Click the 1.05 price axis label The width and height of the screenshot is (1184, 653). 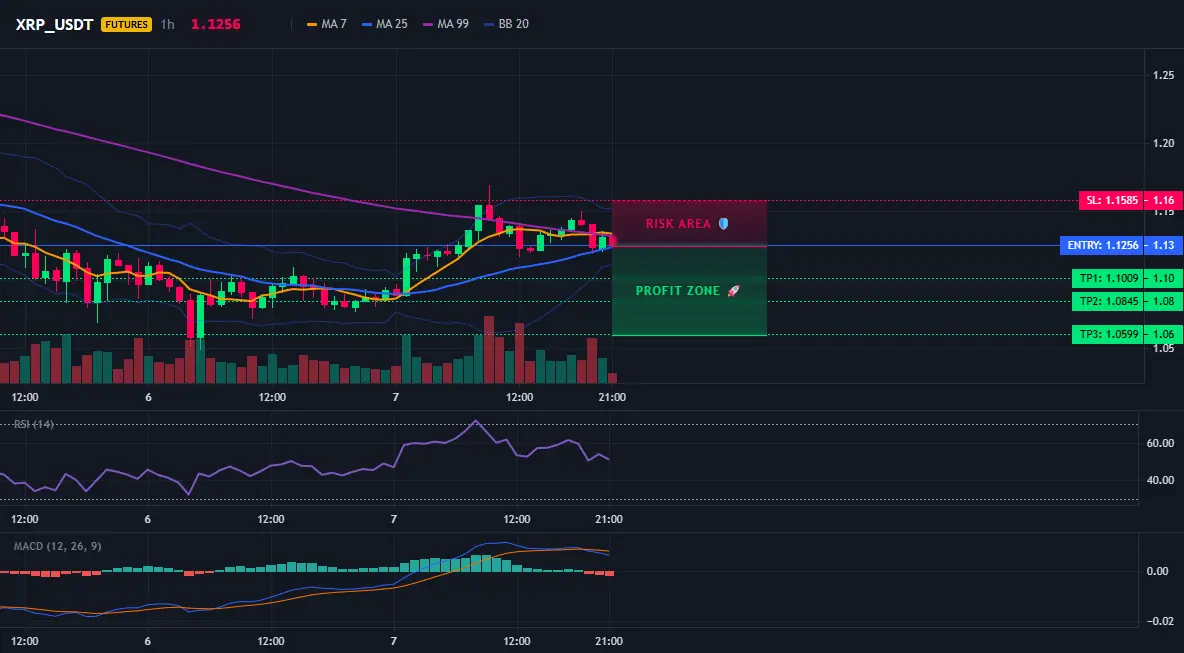point(1164,348)
